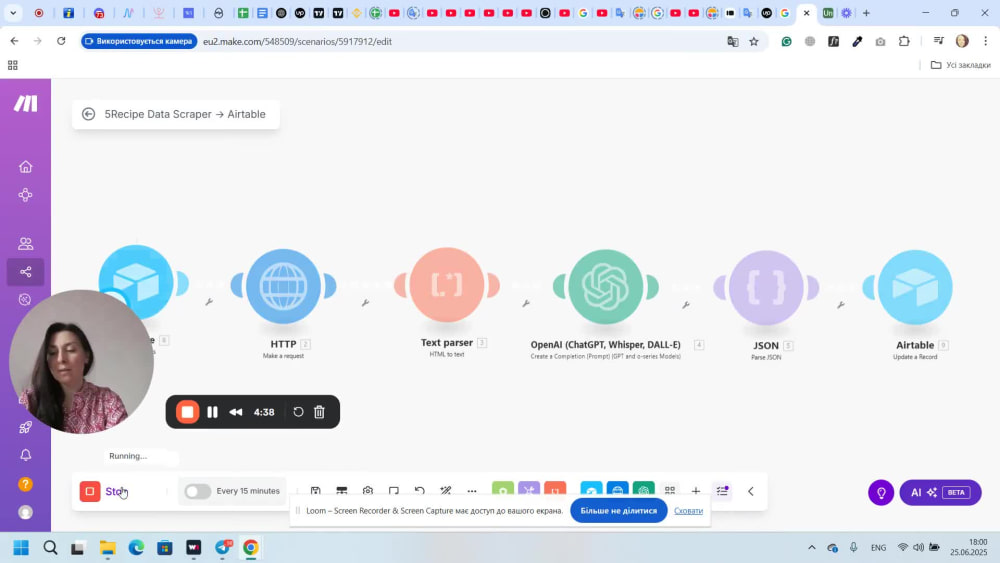This screenshot has height=563, width=1000.
Task: Open the Text parser module
Action: [x=446, y=285]
